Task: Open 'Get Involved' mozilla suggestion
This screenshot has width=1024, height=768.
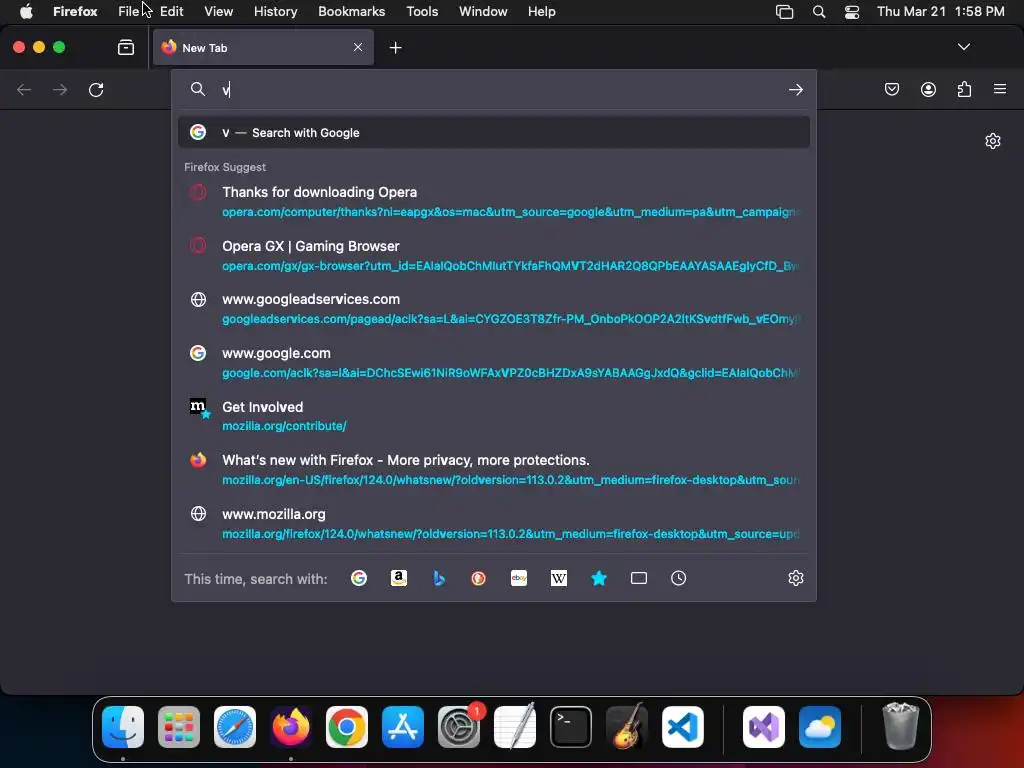Action: pyautogui.click(x=494, y=416)
